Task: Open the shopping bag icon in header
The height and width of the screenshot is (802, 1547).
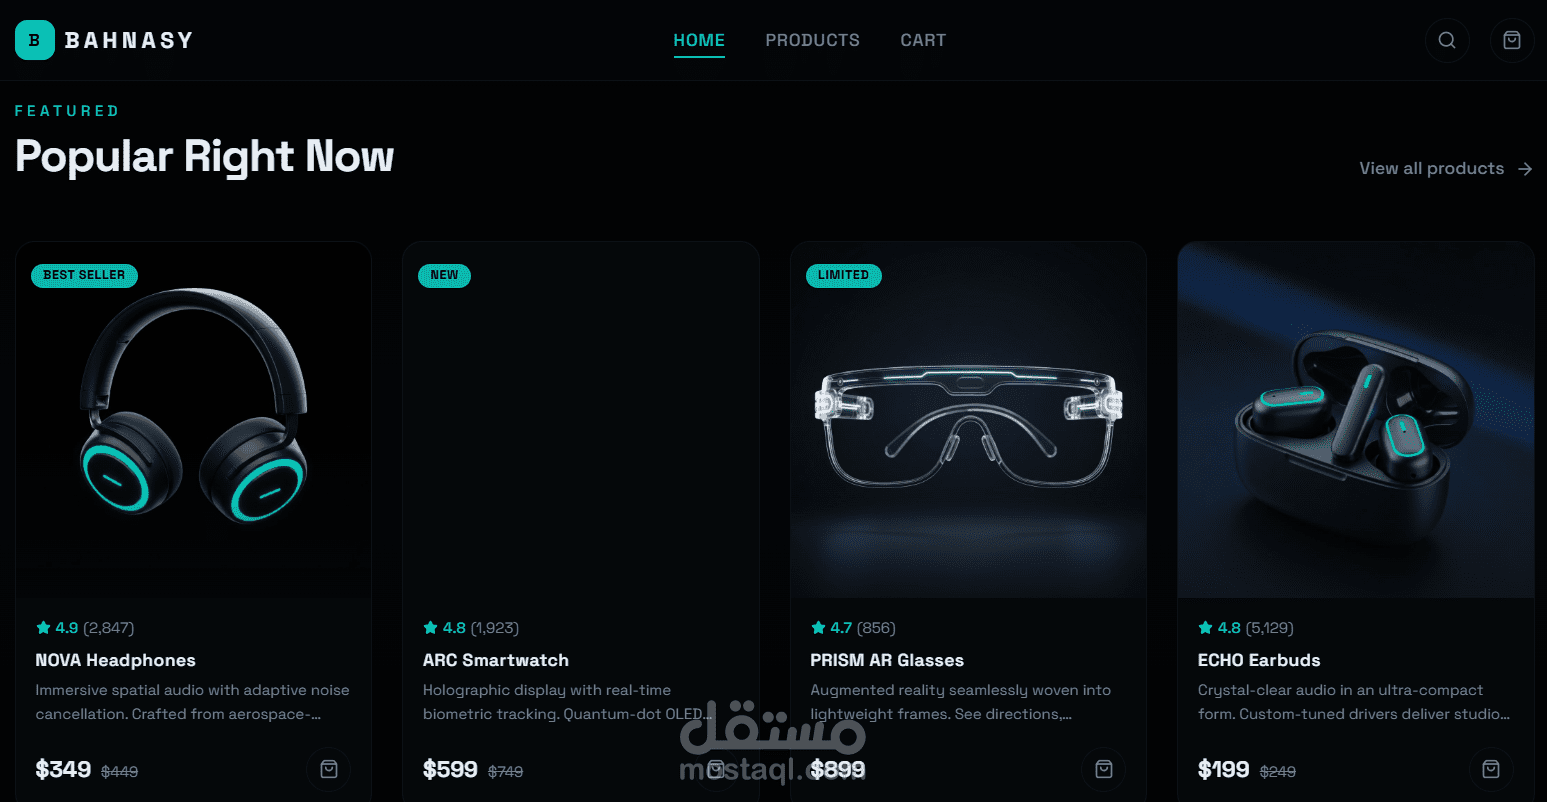Action: pyautogui.click(x=1512, y=40)
